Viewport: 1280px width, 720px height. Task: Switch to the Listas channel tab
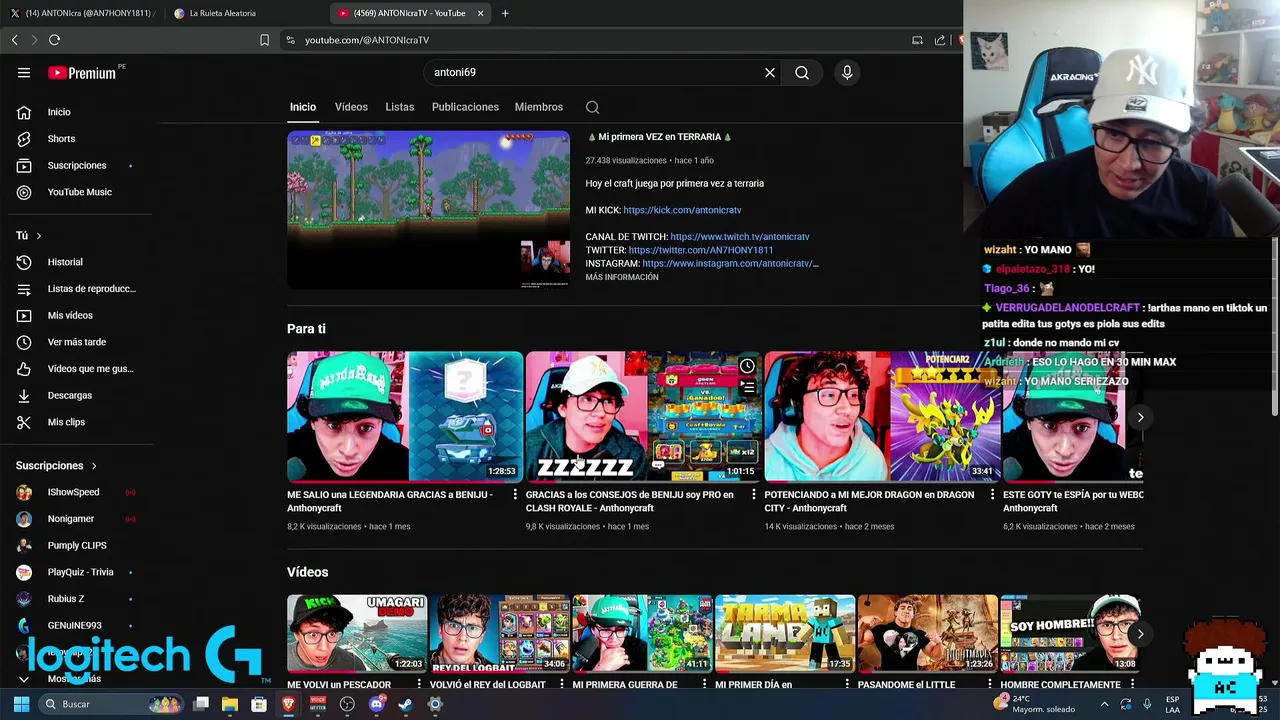tap(399, 107)
